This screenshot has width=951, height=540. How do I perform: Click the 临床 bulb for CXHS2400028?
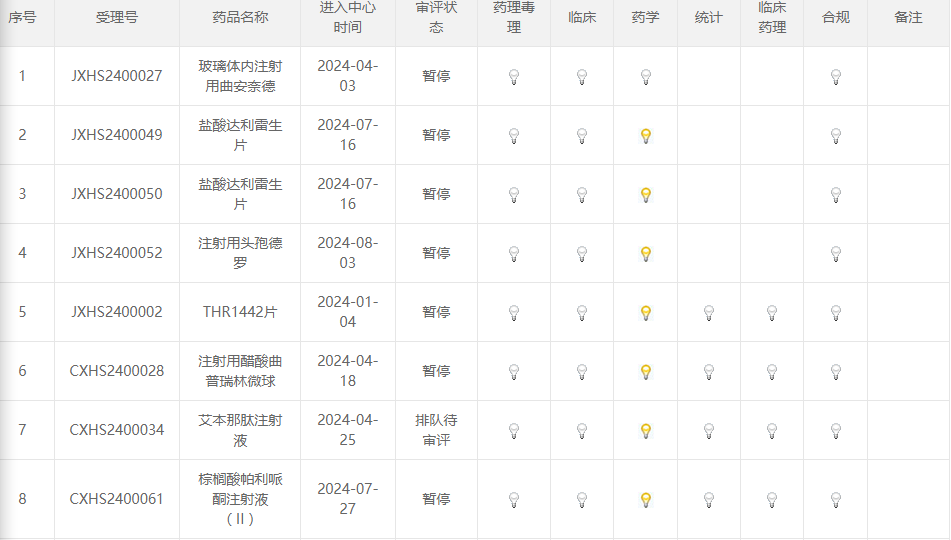[x=582, y=371]
